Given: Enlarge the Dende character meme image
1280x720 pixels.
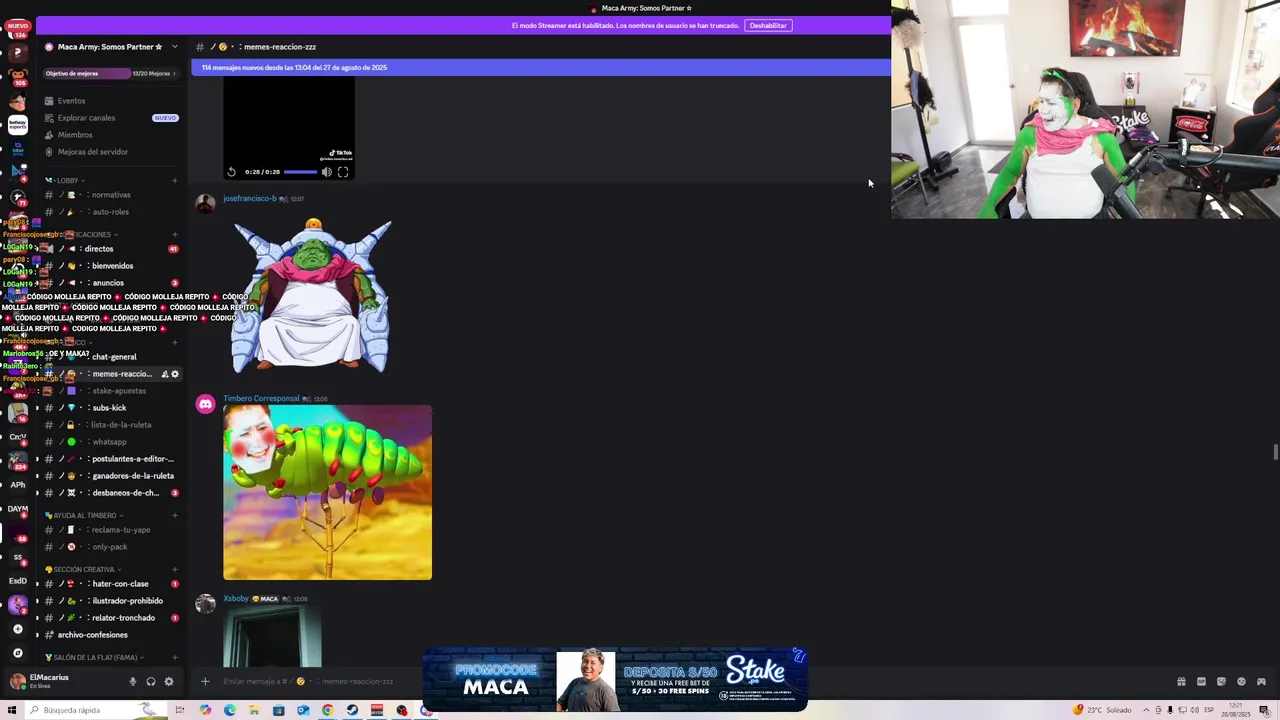Looking at the screenshot, I should coord(310,295).
